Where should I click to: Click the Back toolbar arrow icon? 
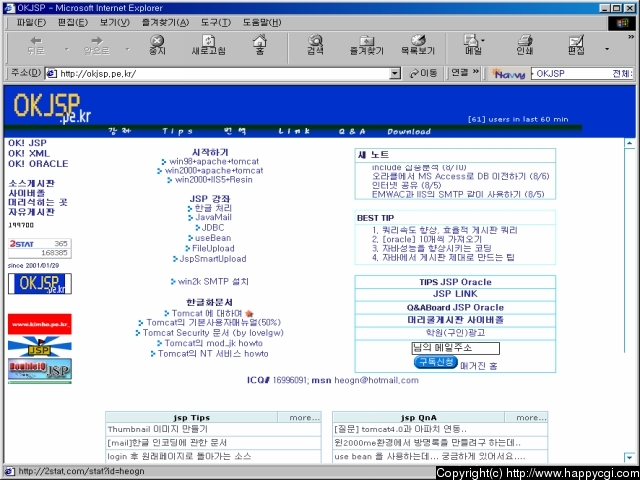point(36,40)
